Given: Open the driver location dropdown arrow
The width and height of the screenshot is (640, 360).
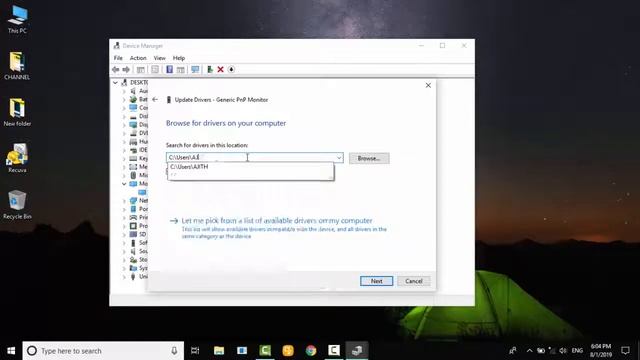Looking at the screenshot, I should tap(339, 158).
